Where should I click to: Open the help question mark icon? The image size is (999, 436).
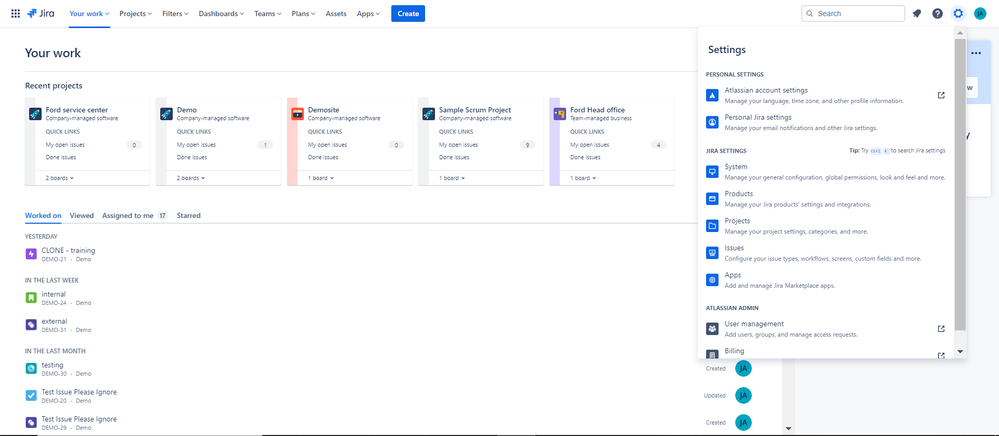(937, 13)
